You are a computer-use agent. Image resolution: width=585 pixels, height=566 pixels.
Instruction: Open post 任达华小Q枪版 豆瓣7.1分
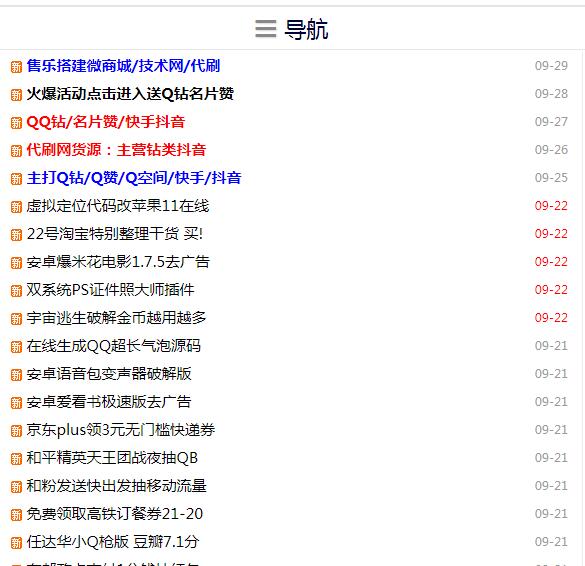pos(113,542)
